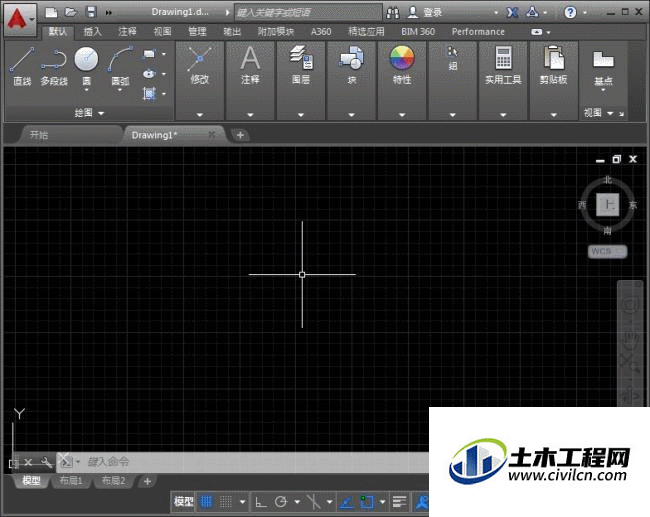
Task: Open the WCS coordinate system dropdown
Action: (607, 251)
